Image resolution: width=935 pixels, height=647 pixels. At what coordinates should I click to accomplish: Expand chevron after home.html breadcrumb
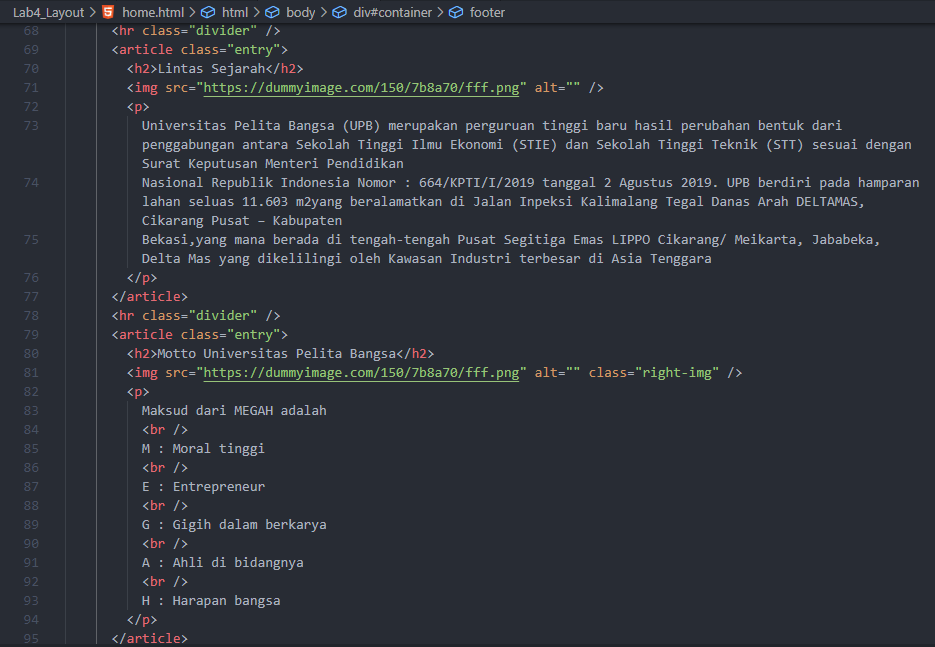[x=192, y=12]
